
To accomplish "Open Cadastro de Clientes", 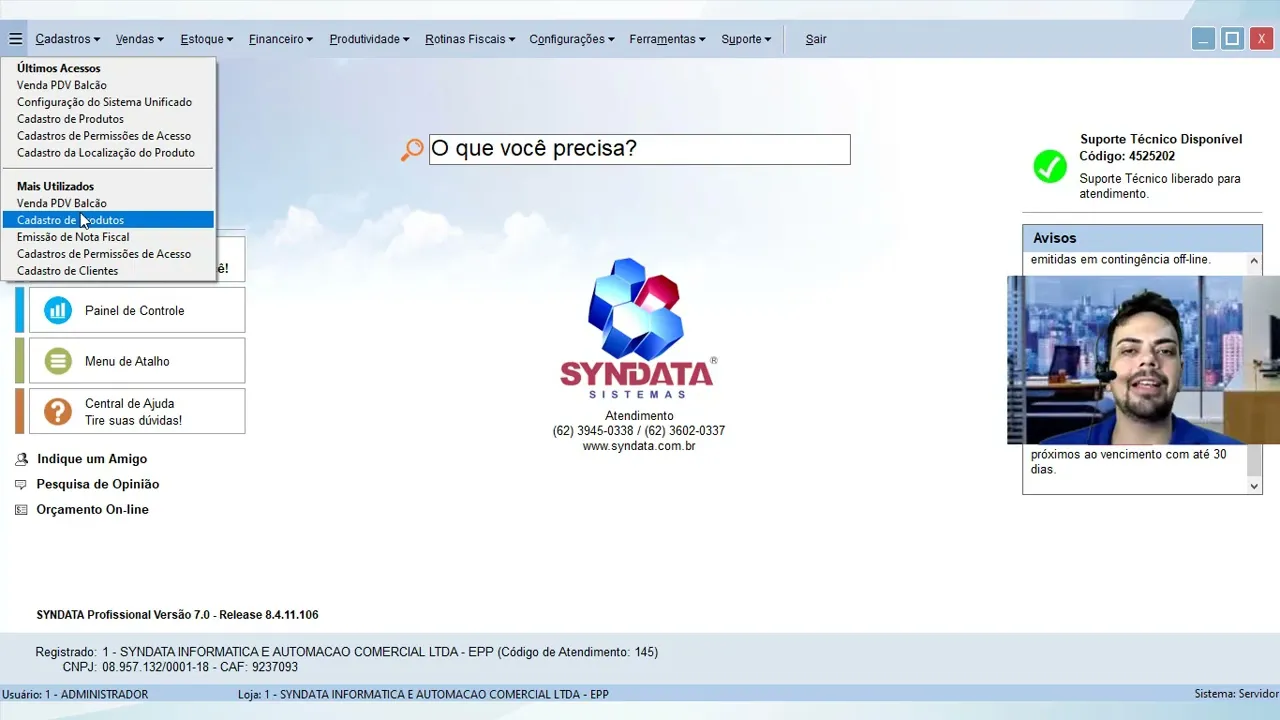I will click(67, 271).
